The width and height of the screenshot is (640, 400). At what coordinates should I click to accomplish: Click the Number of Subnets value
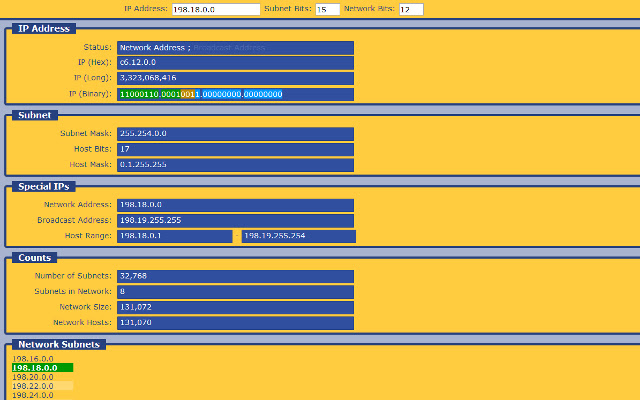pos(235,276)
